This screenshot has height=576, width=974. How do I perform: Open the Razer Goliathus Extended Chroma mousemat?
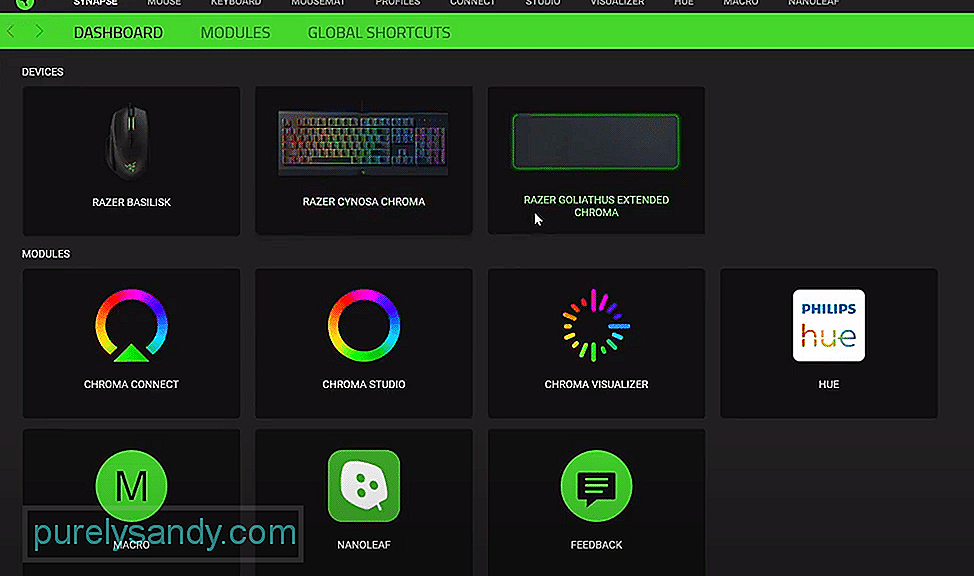[596, 160]
